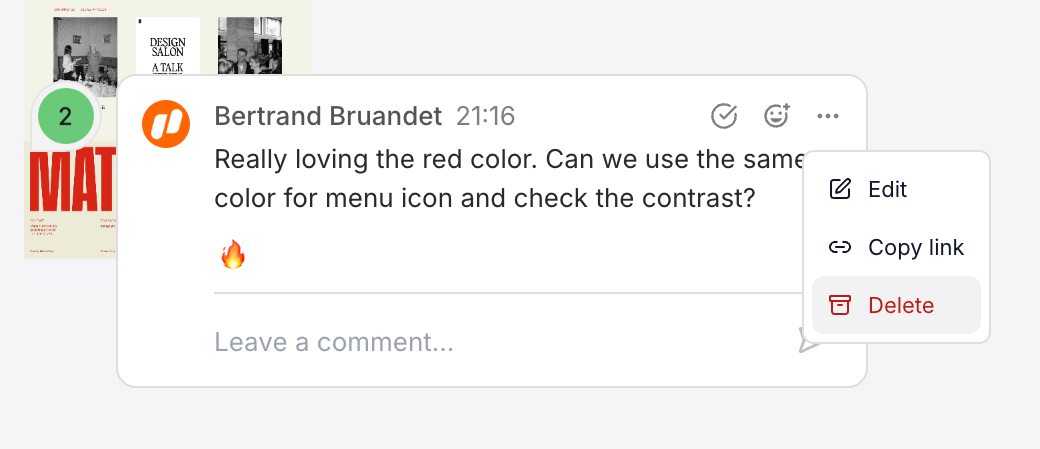1040x449 pixels.
Task: Click the author name Bertrand Bruandet
Action: [x=328, y=117]
